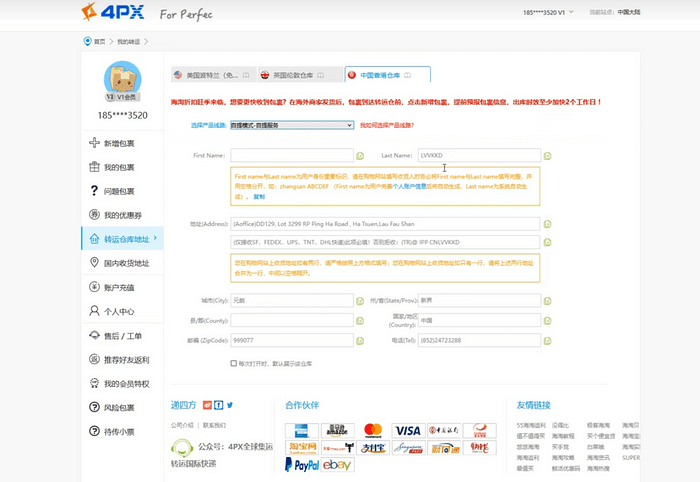The width and height of the screenshot is (700, 482).
Task: Click the copy icon beside First Name
Action: [x=360, y=156]
